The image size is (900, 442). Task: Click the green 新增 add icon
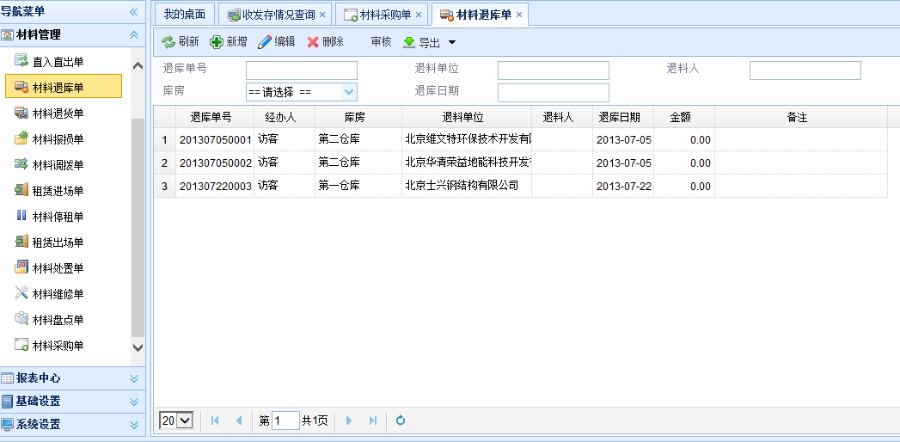click(216, 42)
